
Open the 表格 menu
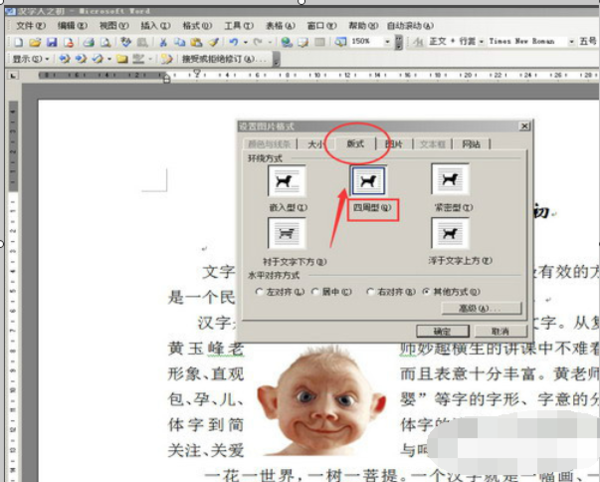click(280, 26)
